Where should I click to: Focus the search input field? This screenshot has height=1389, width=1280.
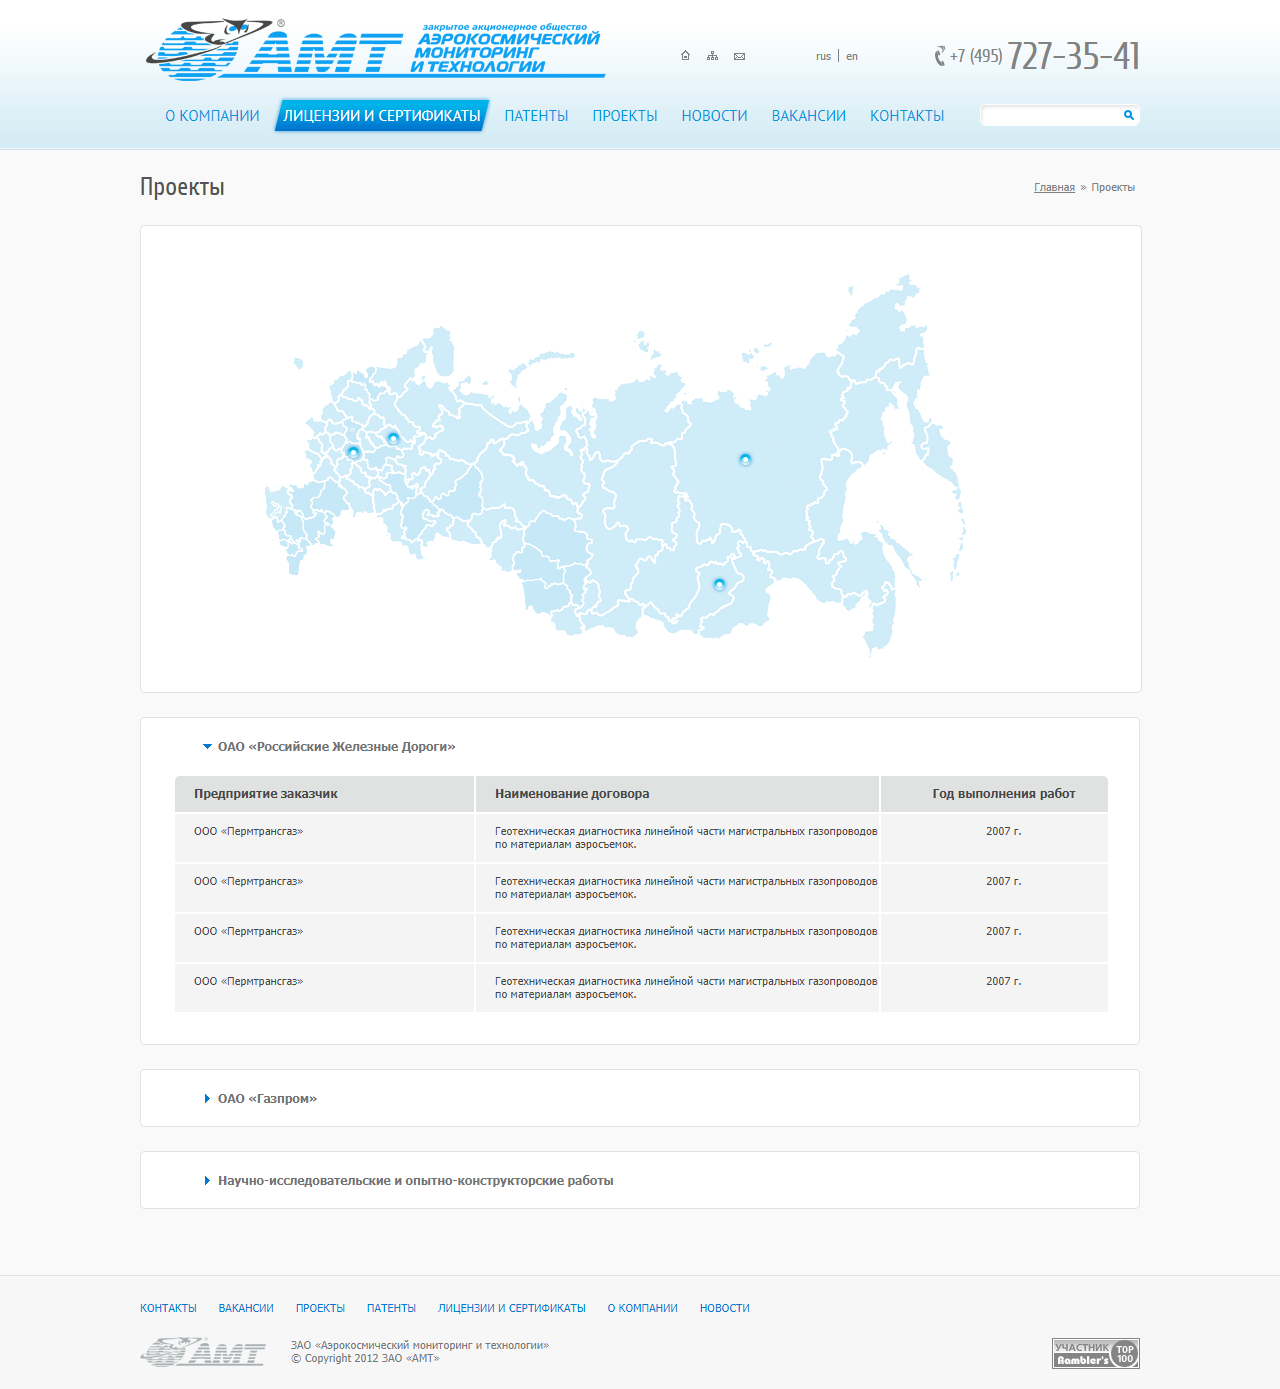point(1052,116)
